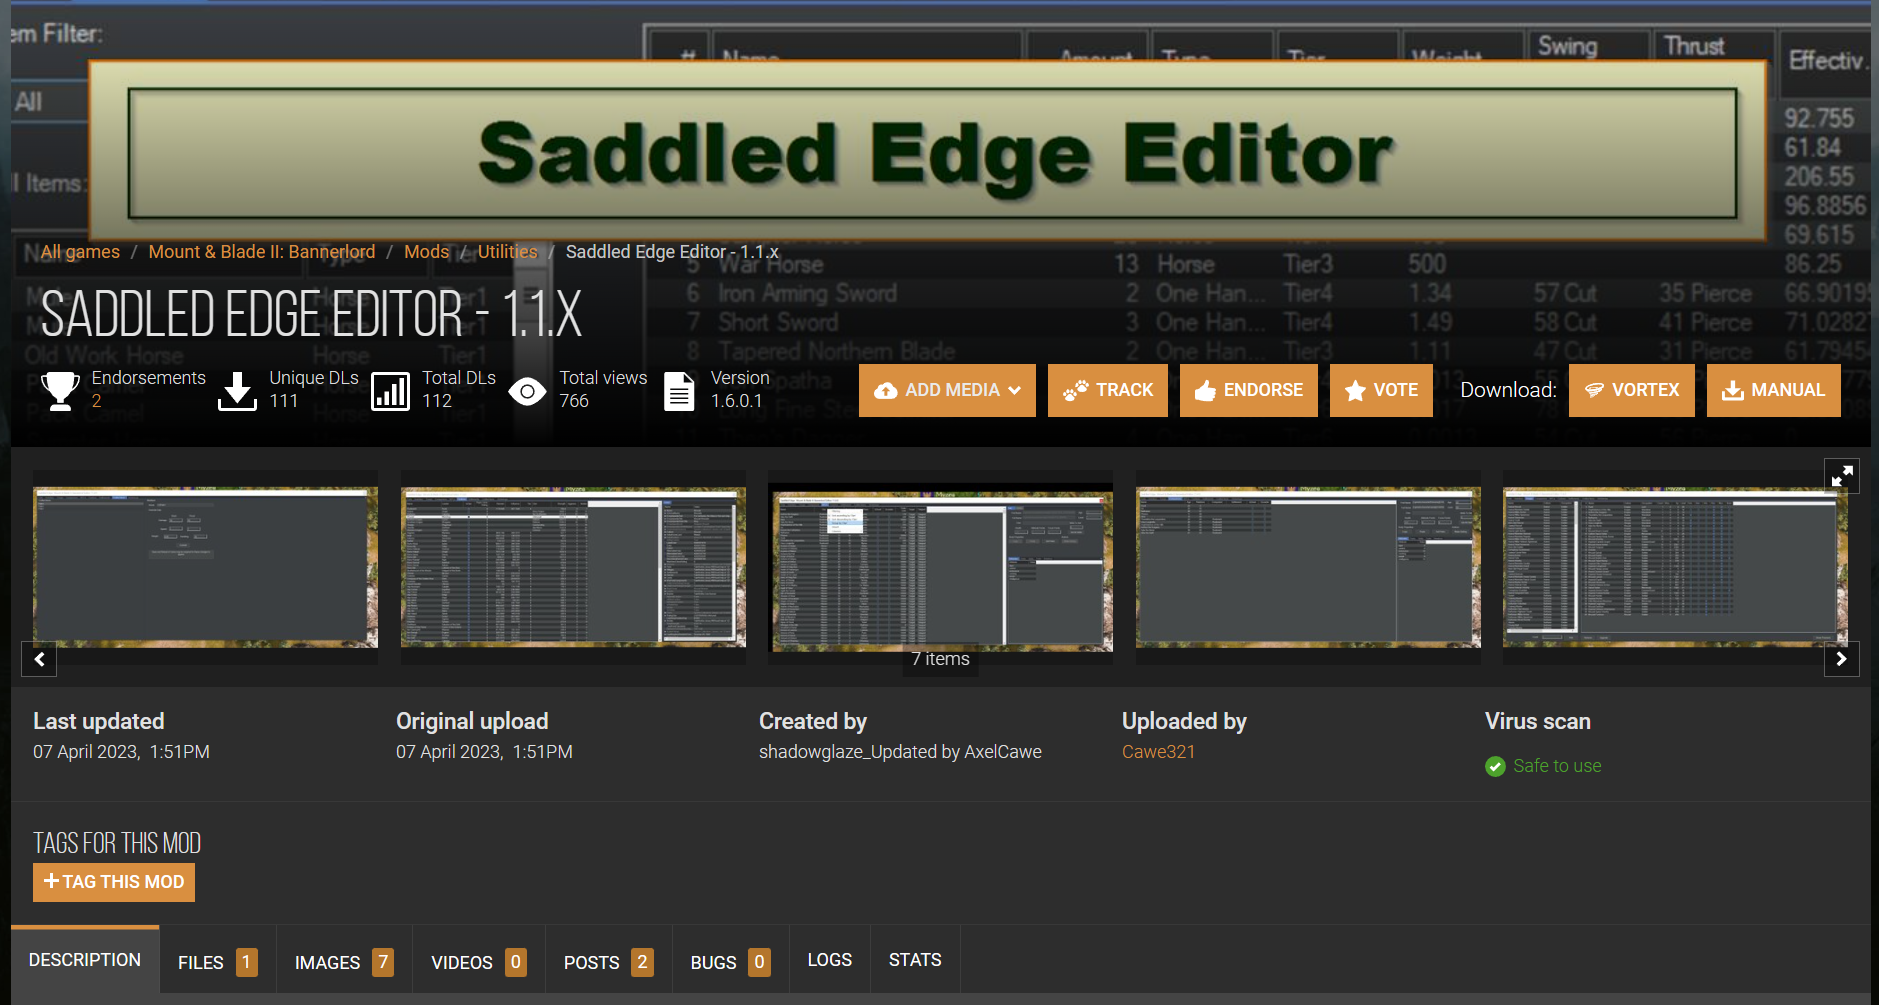Click 'shadowglaze_Updated by AxelCawe' creator text

click(900, 752)
